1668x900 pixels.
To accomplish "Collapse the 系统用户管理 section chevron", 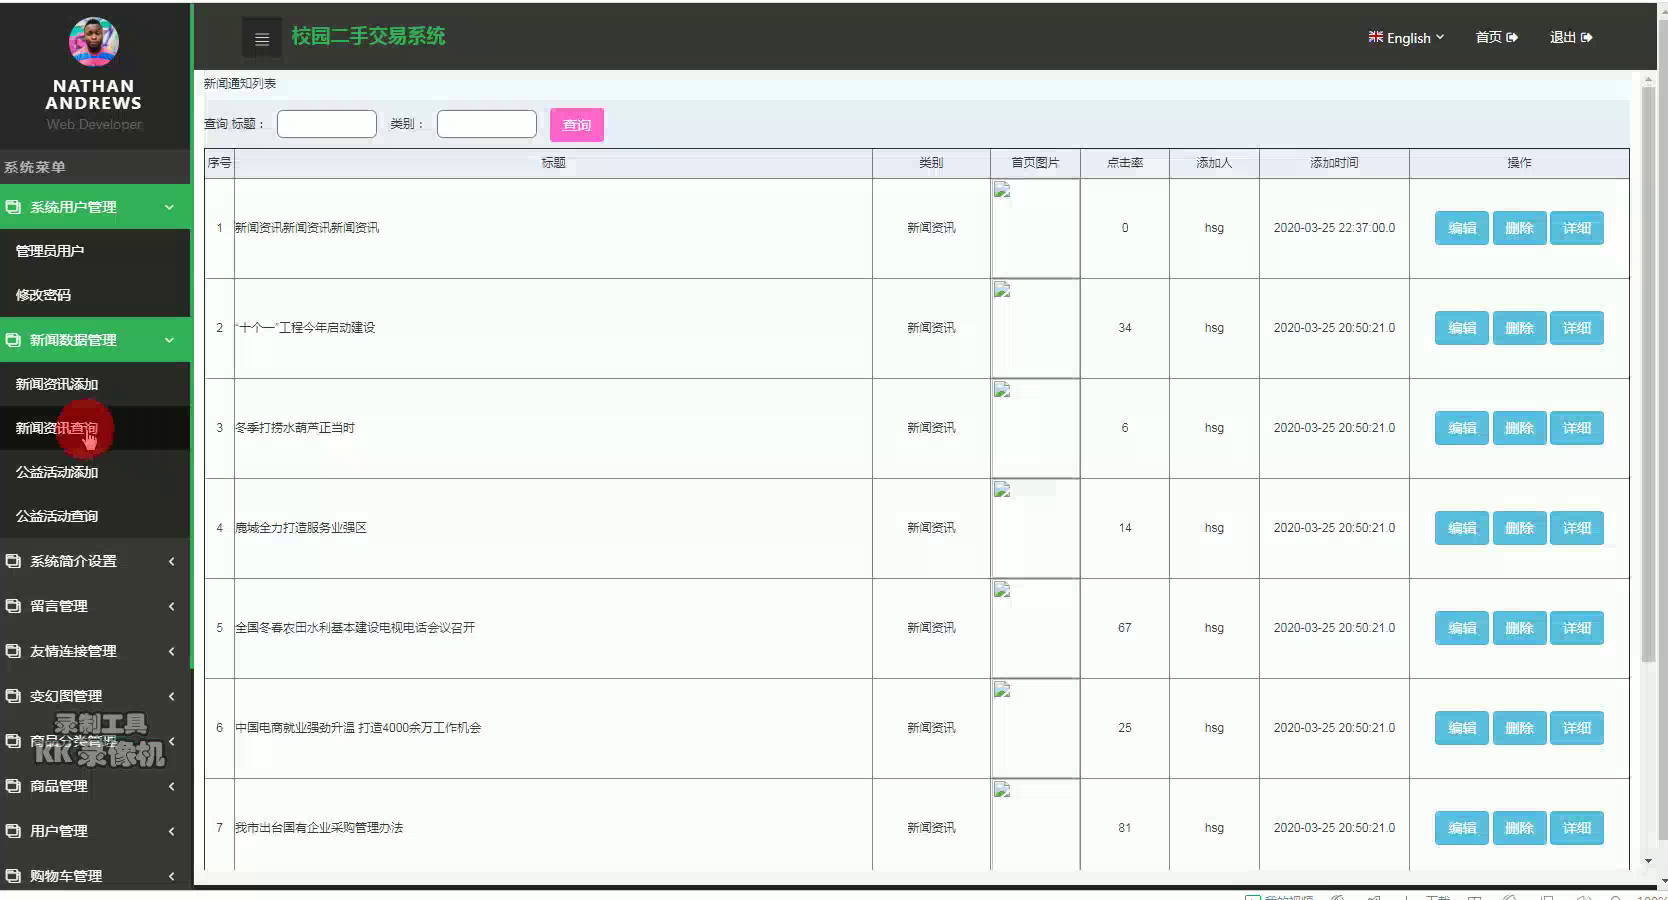I will 169,207.
